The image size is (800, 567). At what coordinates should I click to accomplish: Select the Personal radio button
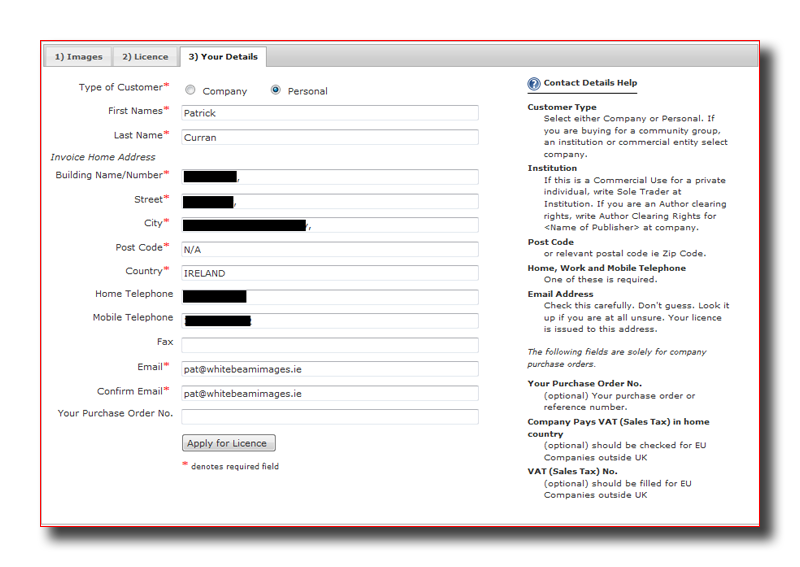pos(276,90)
